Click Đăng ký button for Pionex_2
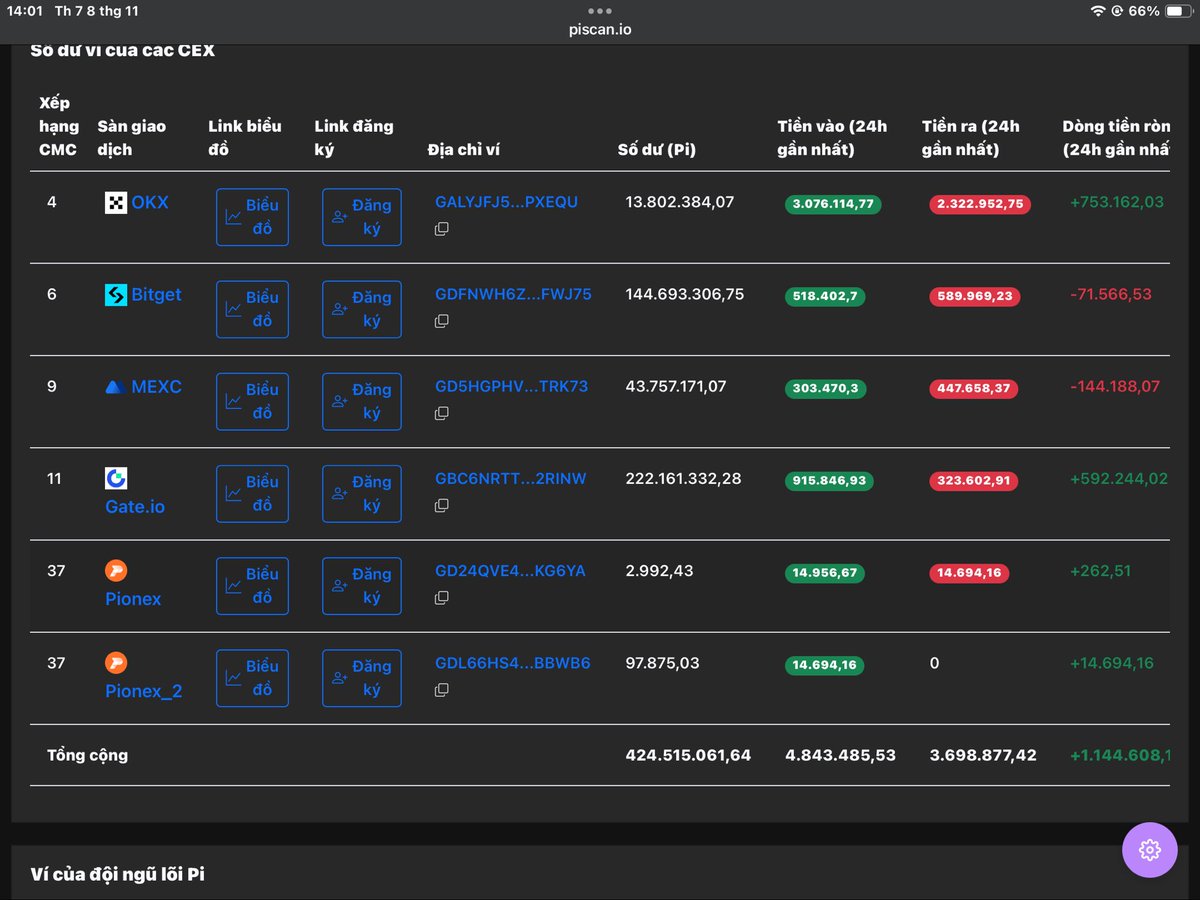 coord(362,678)
